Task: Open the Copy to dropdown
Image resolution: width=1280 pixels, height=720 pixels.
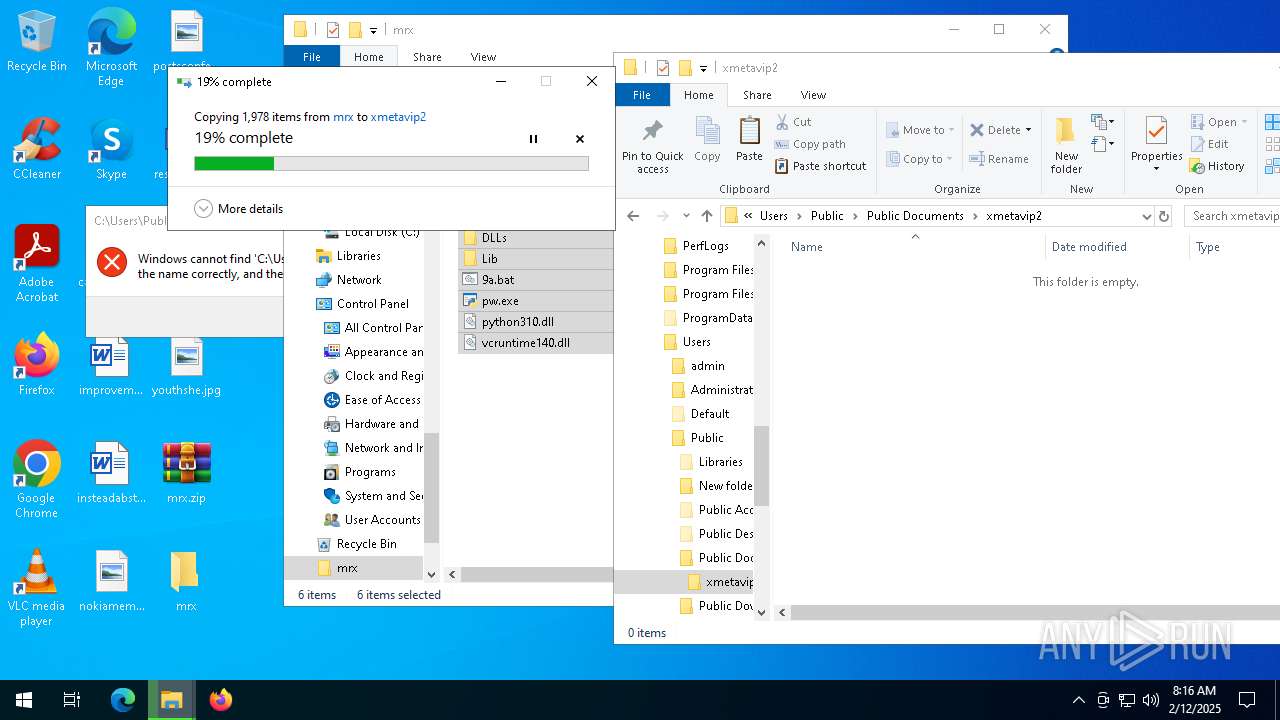Action: click(920, 159)
